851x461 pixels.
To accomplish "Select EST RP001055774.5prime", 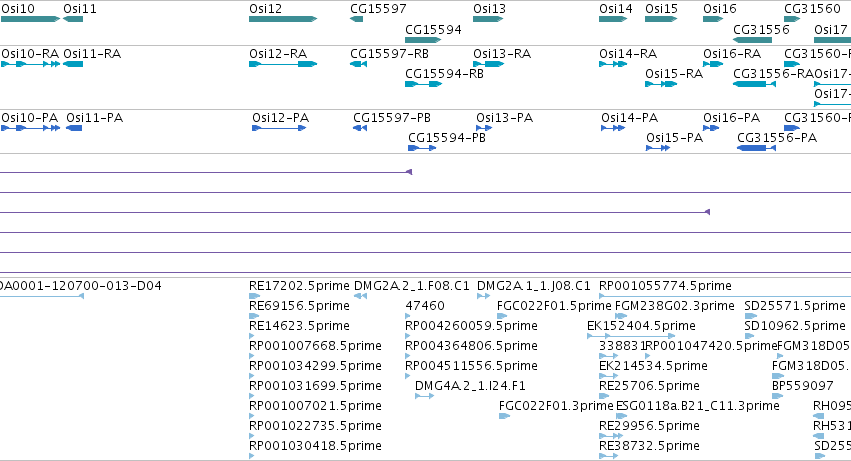I will click(x=665, y=286).
